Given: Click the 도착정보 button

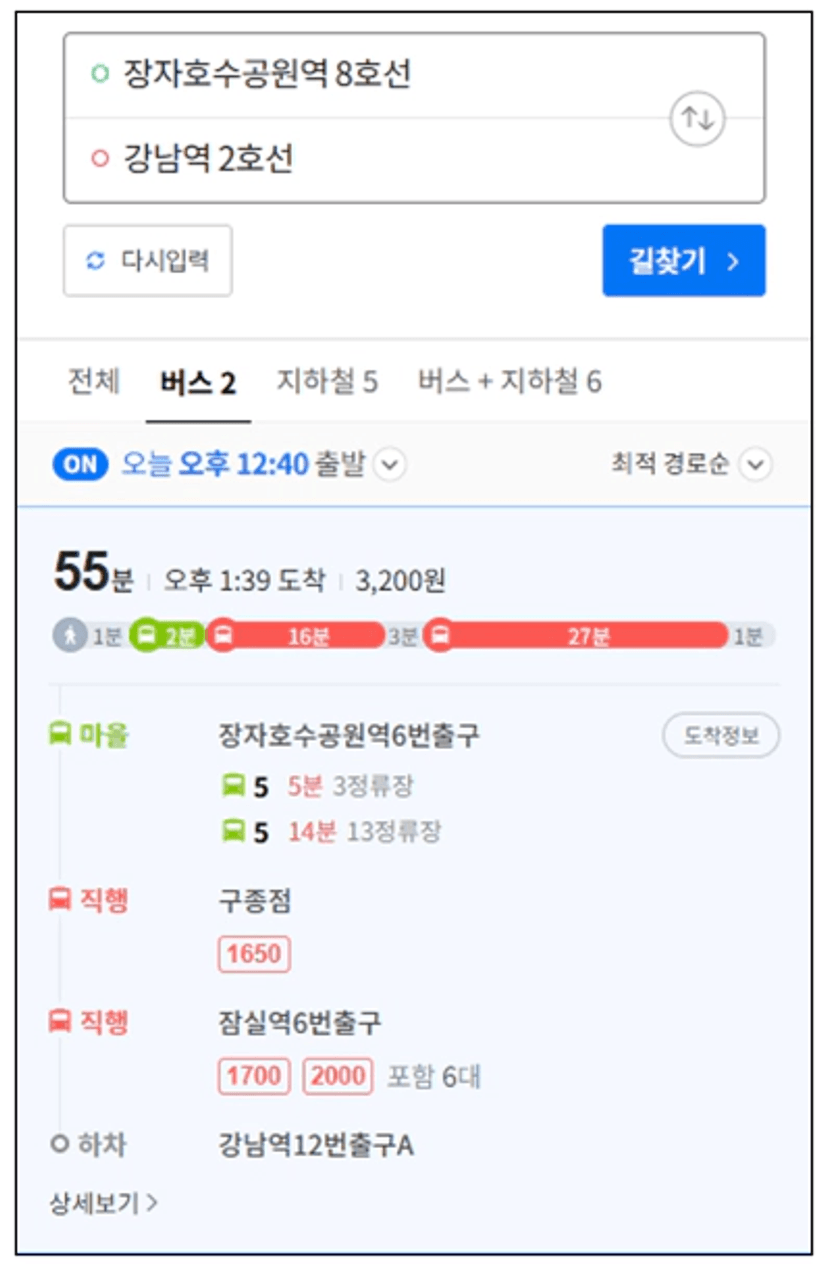Looking at the screenshot, I should pos(721,736).
